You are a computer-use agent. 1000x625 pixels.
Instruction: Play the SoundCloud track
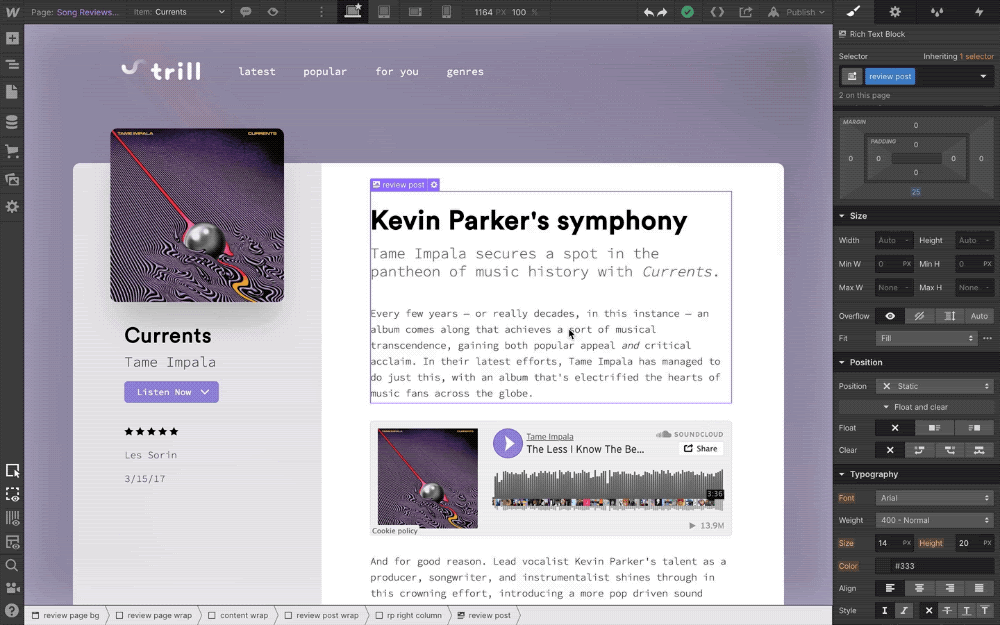coord(508,443)
